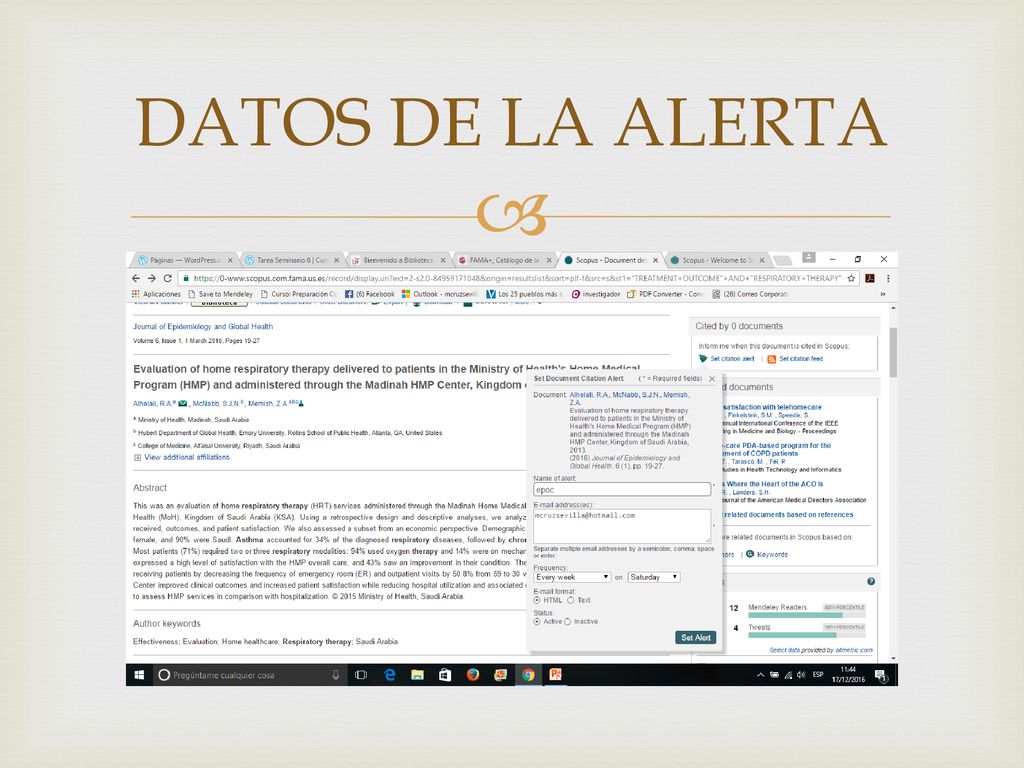Click the page vertical scrollbar thumb

[893, 353]
